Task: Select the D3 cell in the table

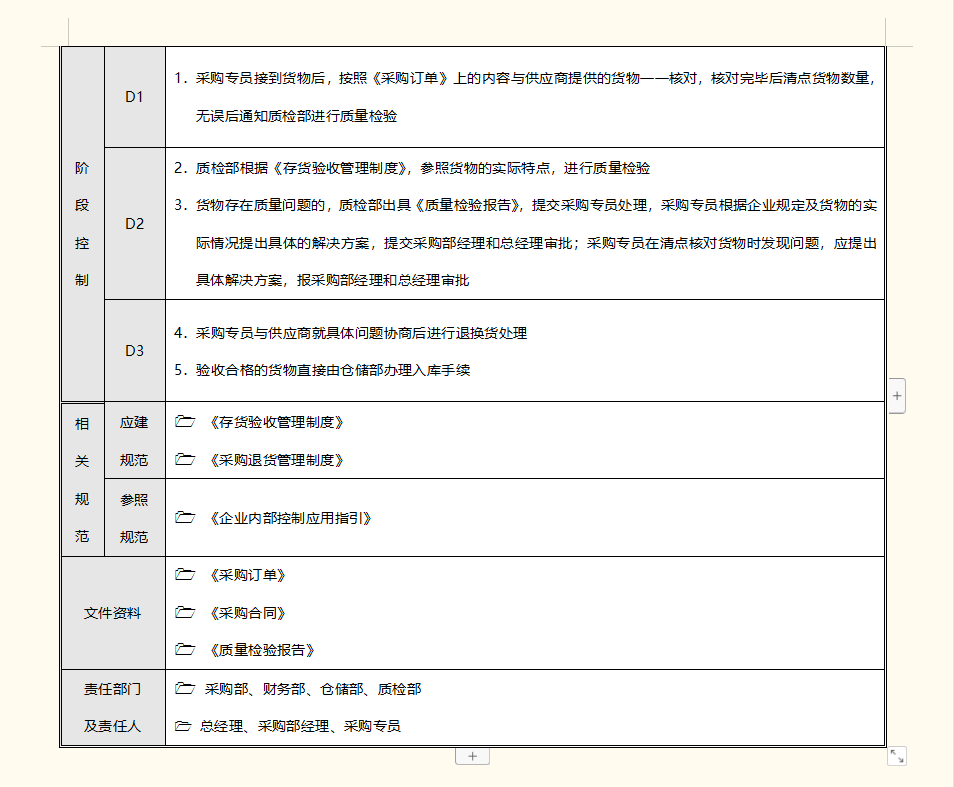Action: tap(134, 350)
